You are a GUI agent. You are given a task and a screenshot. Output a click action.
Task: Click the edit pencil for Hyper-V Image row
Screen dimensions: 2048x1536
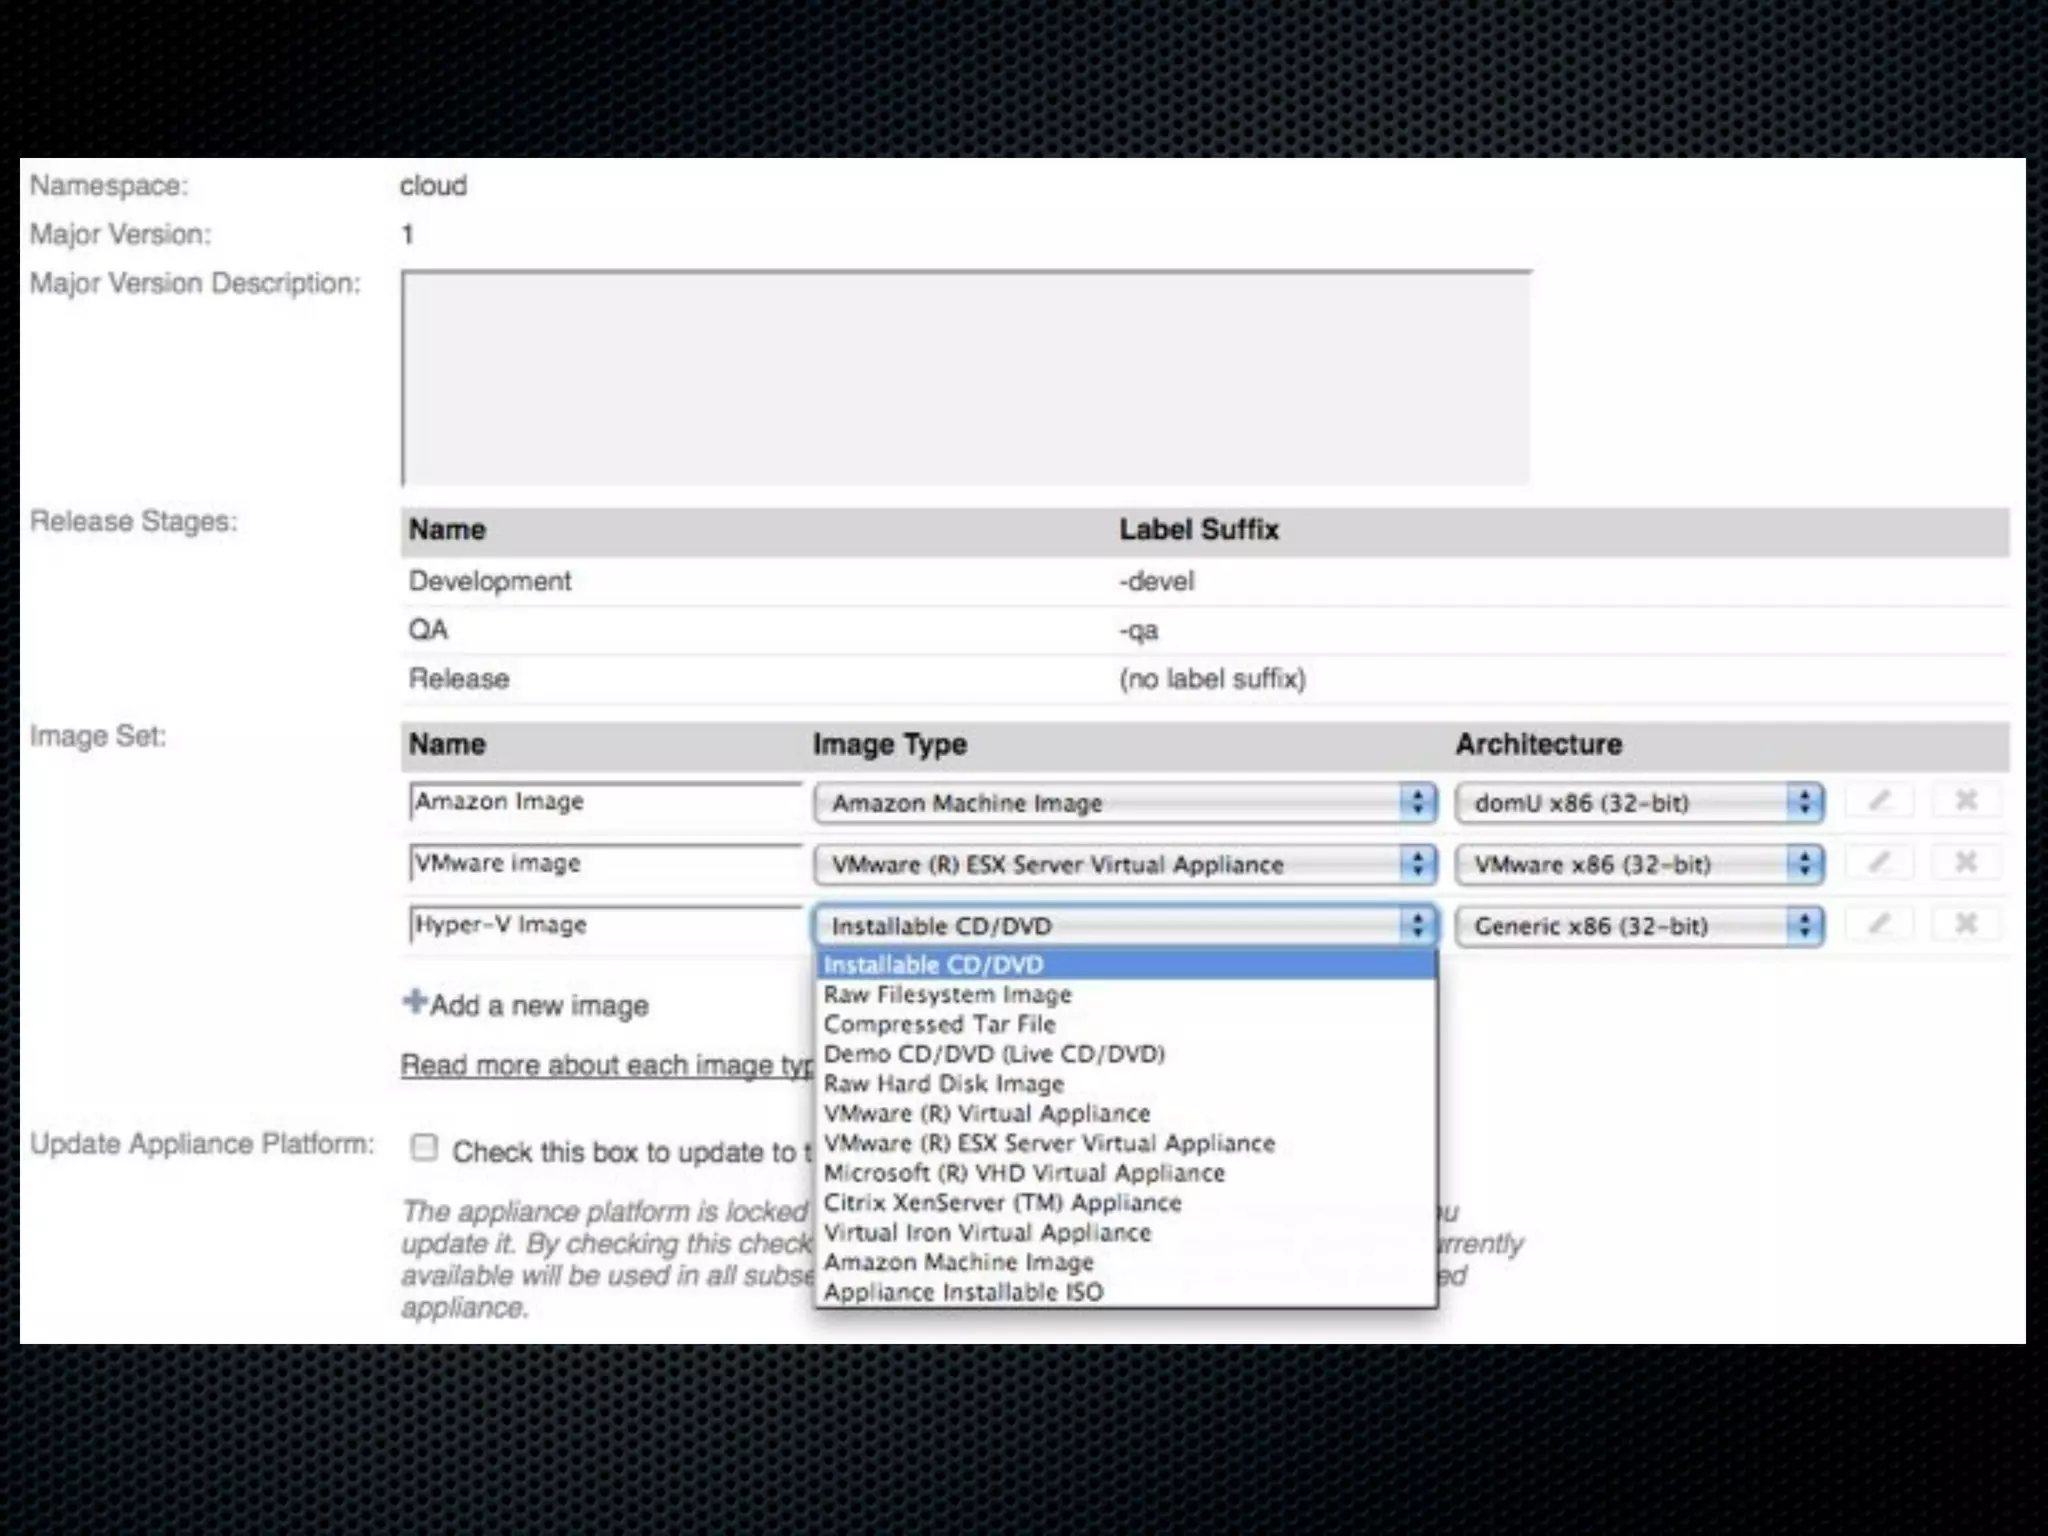coord(1880,924)
